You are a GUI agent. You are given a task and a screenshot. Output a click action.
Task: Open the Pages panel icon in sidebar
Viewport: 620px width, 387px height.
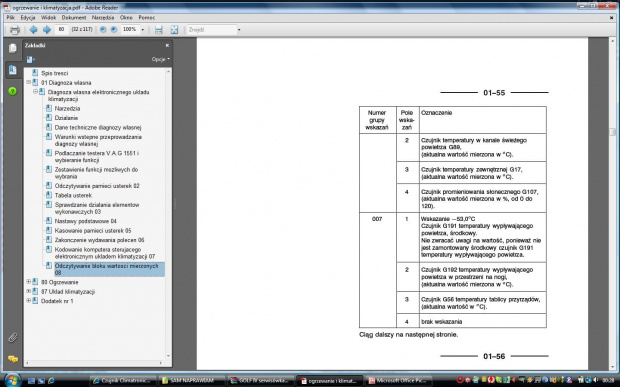[x=13, y=48]
